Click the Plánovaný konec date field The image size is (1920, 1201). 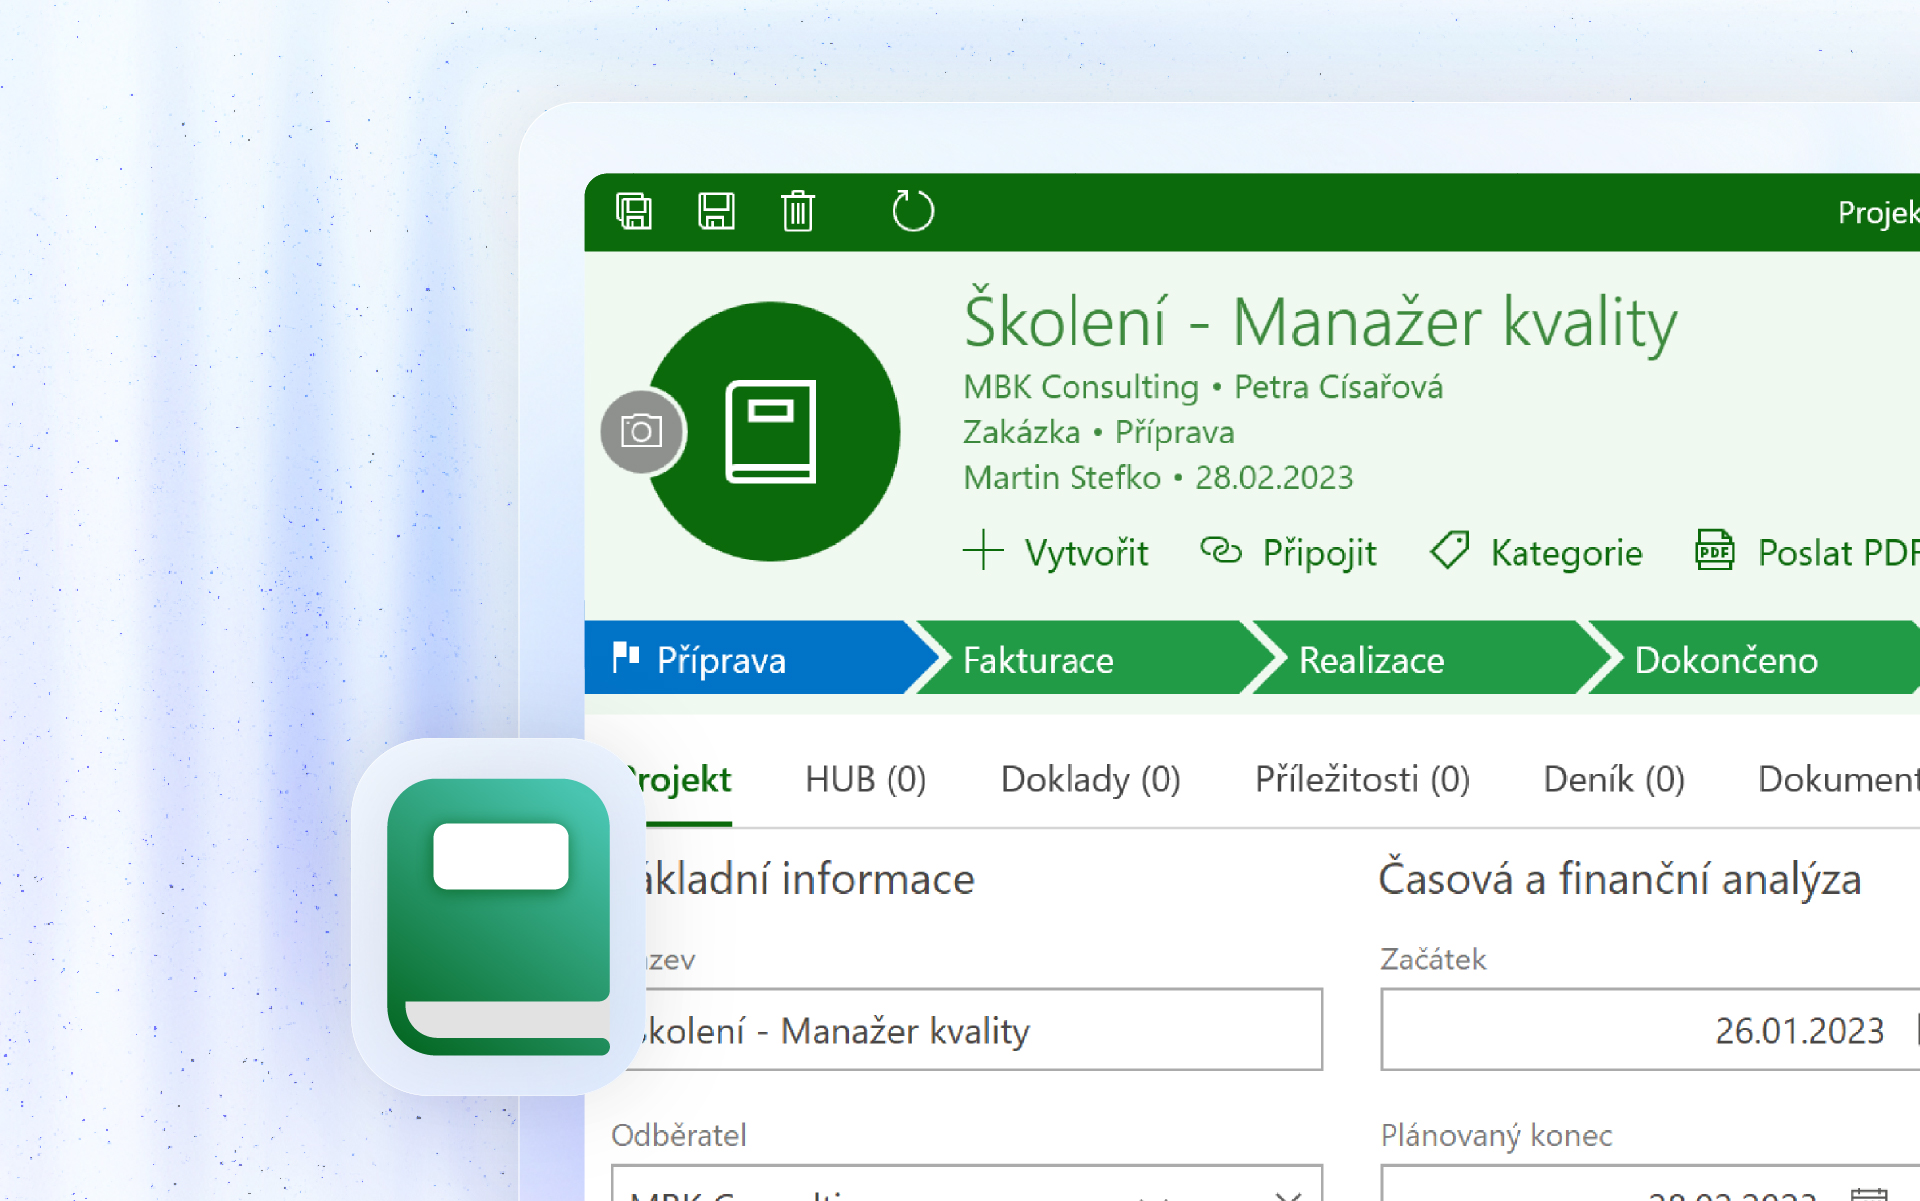tap(1650, 1183)
